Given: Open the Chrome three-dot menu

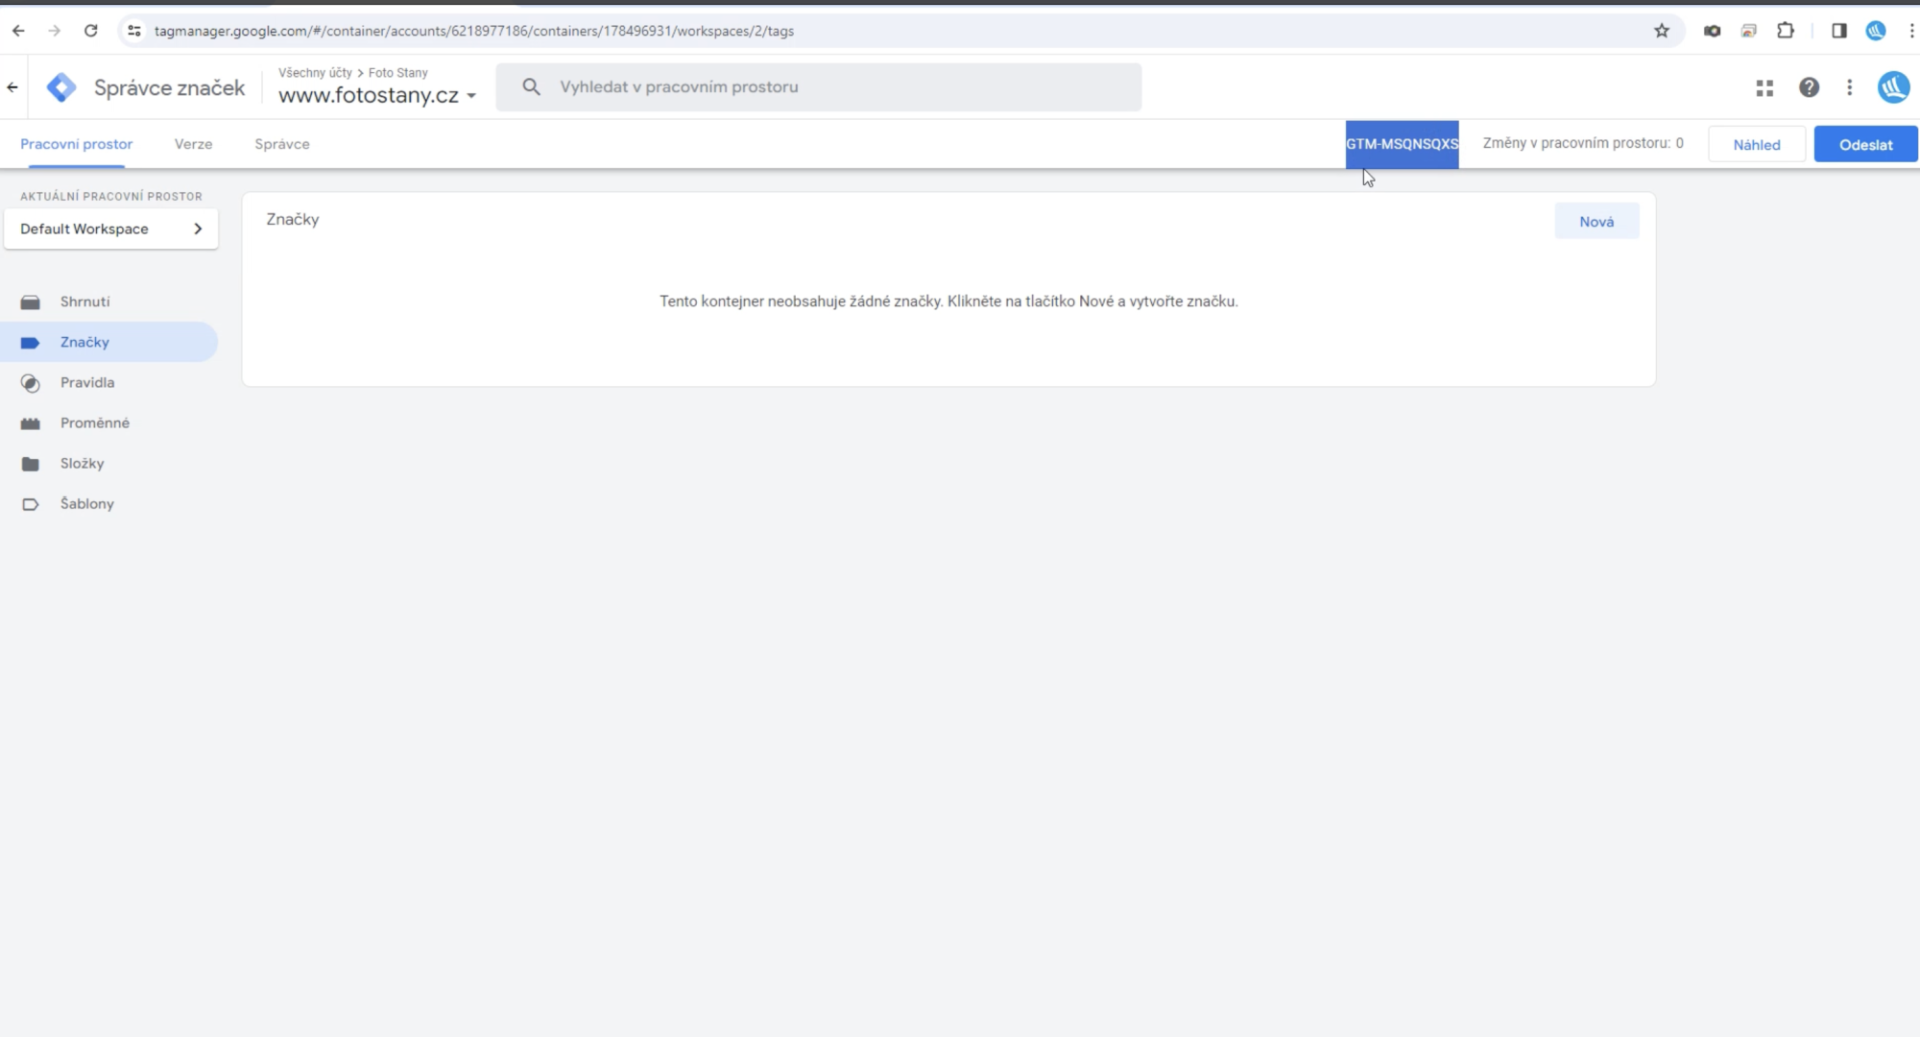Looking at the screenshot, I should pyautogui.click(x=1911, y=31).
